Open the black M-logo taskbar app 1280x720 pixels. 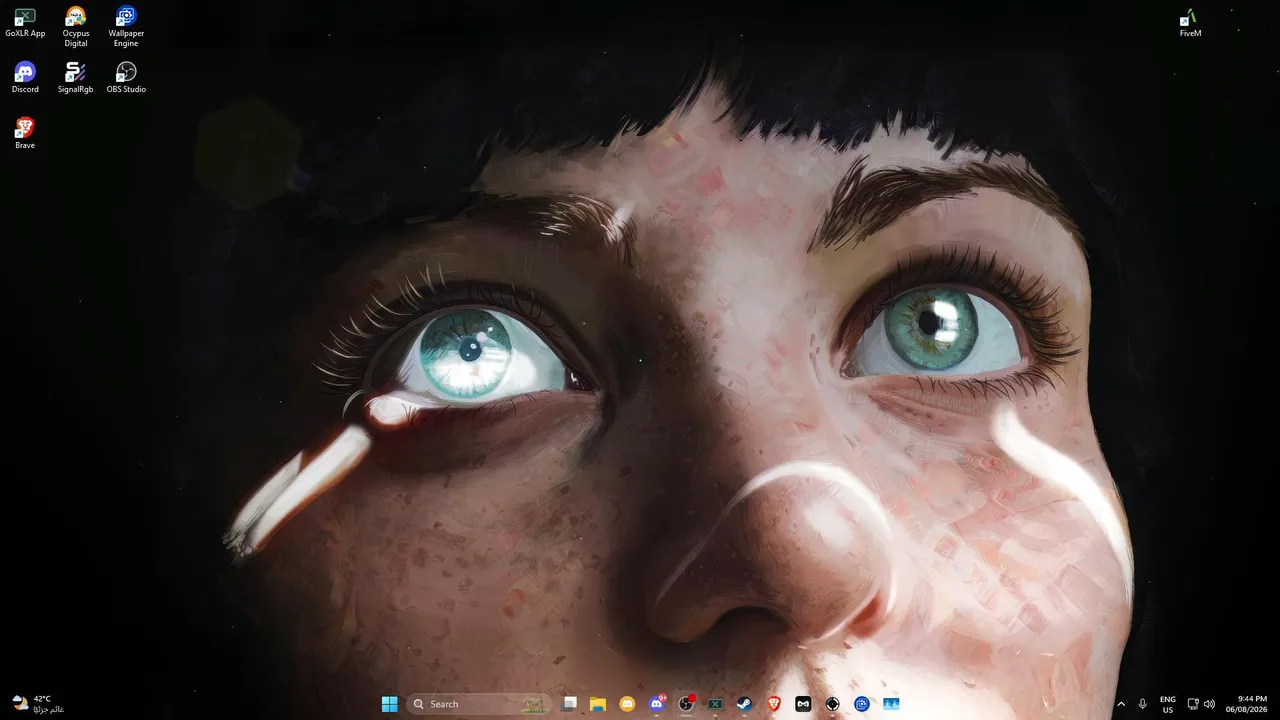click(x=803, y=704)
